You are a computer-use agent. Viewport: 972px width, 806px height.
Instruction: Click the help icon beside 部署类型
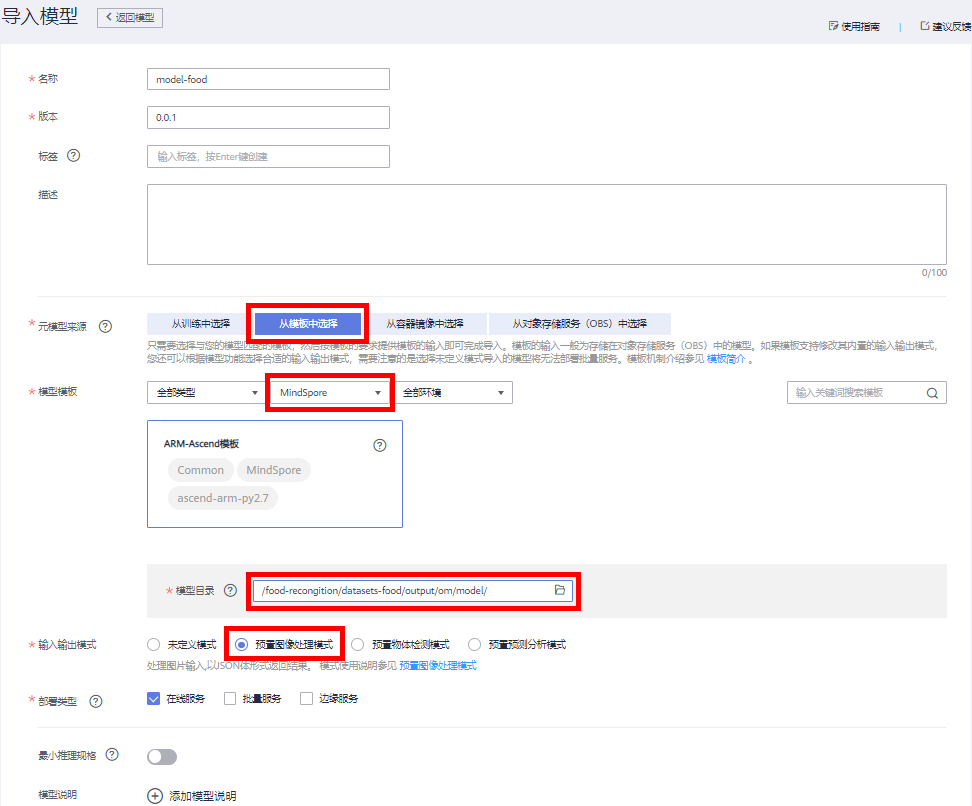point(96,701)
